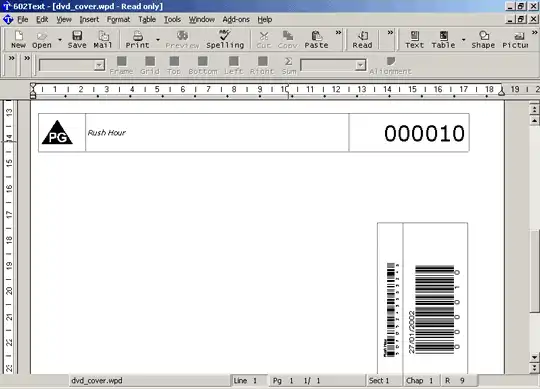Click dvd_cover.wpd in the status bar
Image resolution: width=540 pixels, height=389 pixels.
point(97,380)
